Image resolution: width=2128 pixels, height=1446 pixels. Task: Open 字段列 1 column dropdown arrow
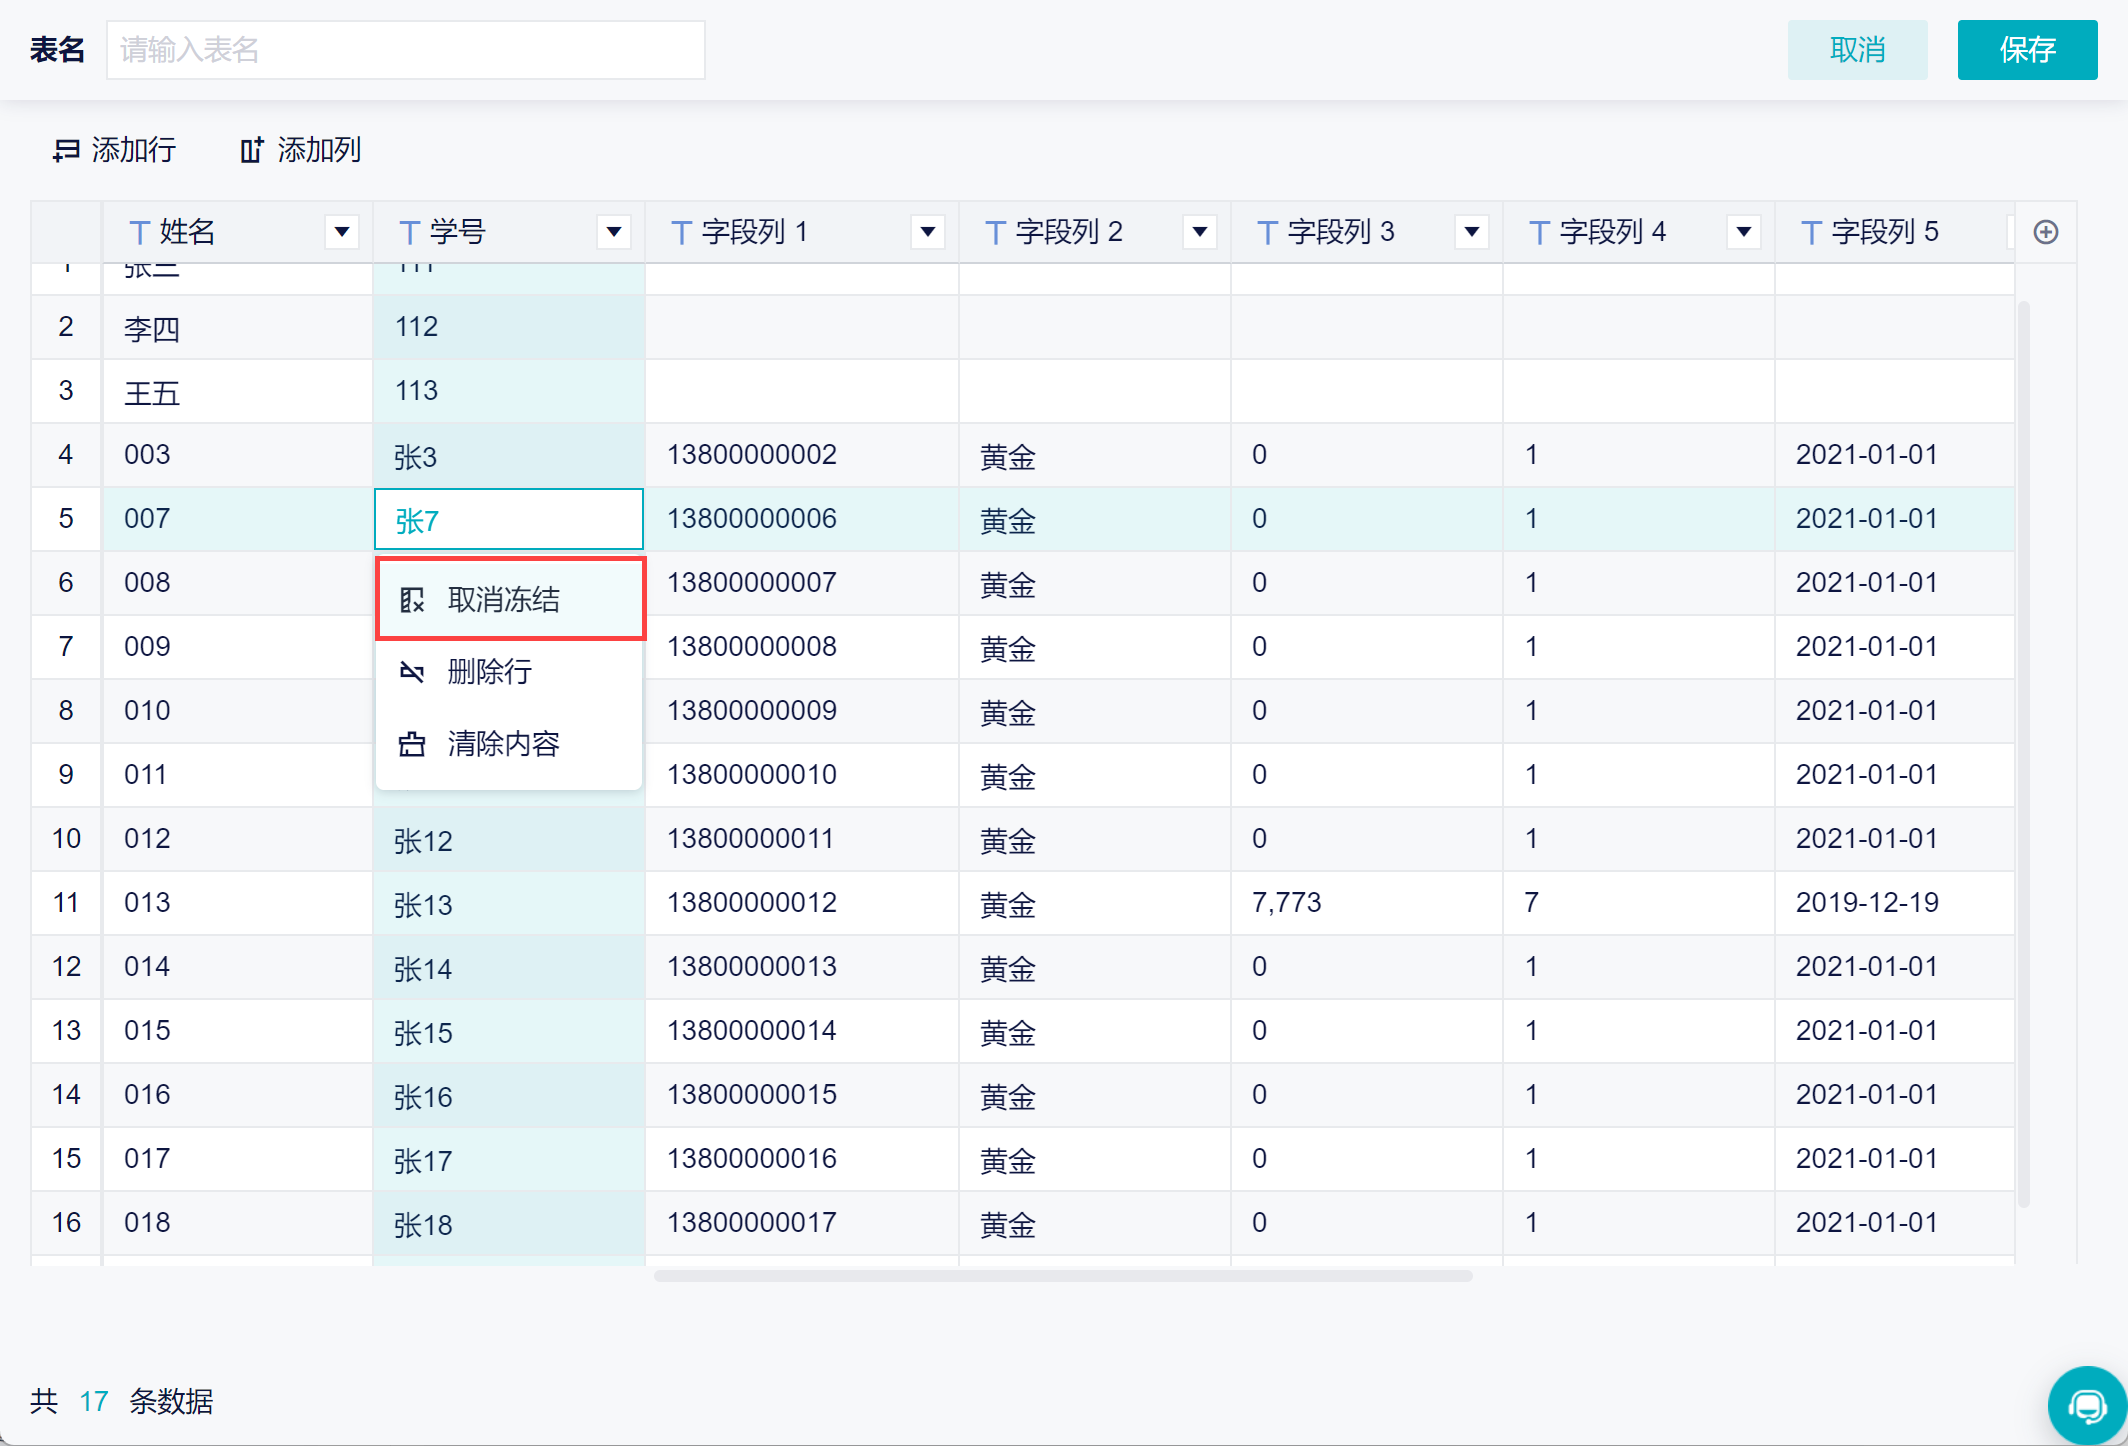[x=928, y=232]
